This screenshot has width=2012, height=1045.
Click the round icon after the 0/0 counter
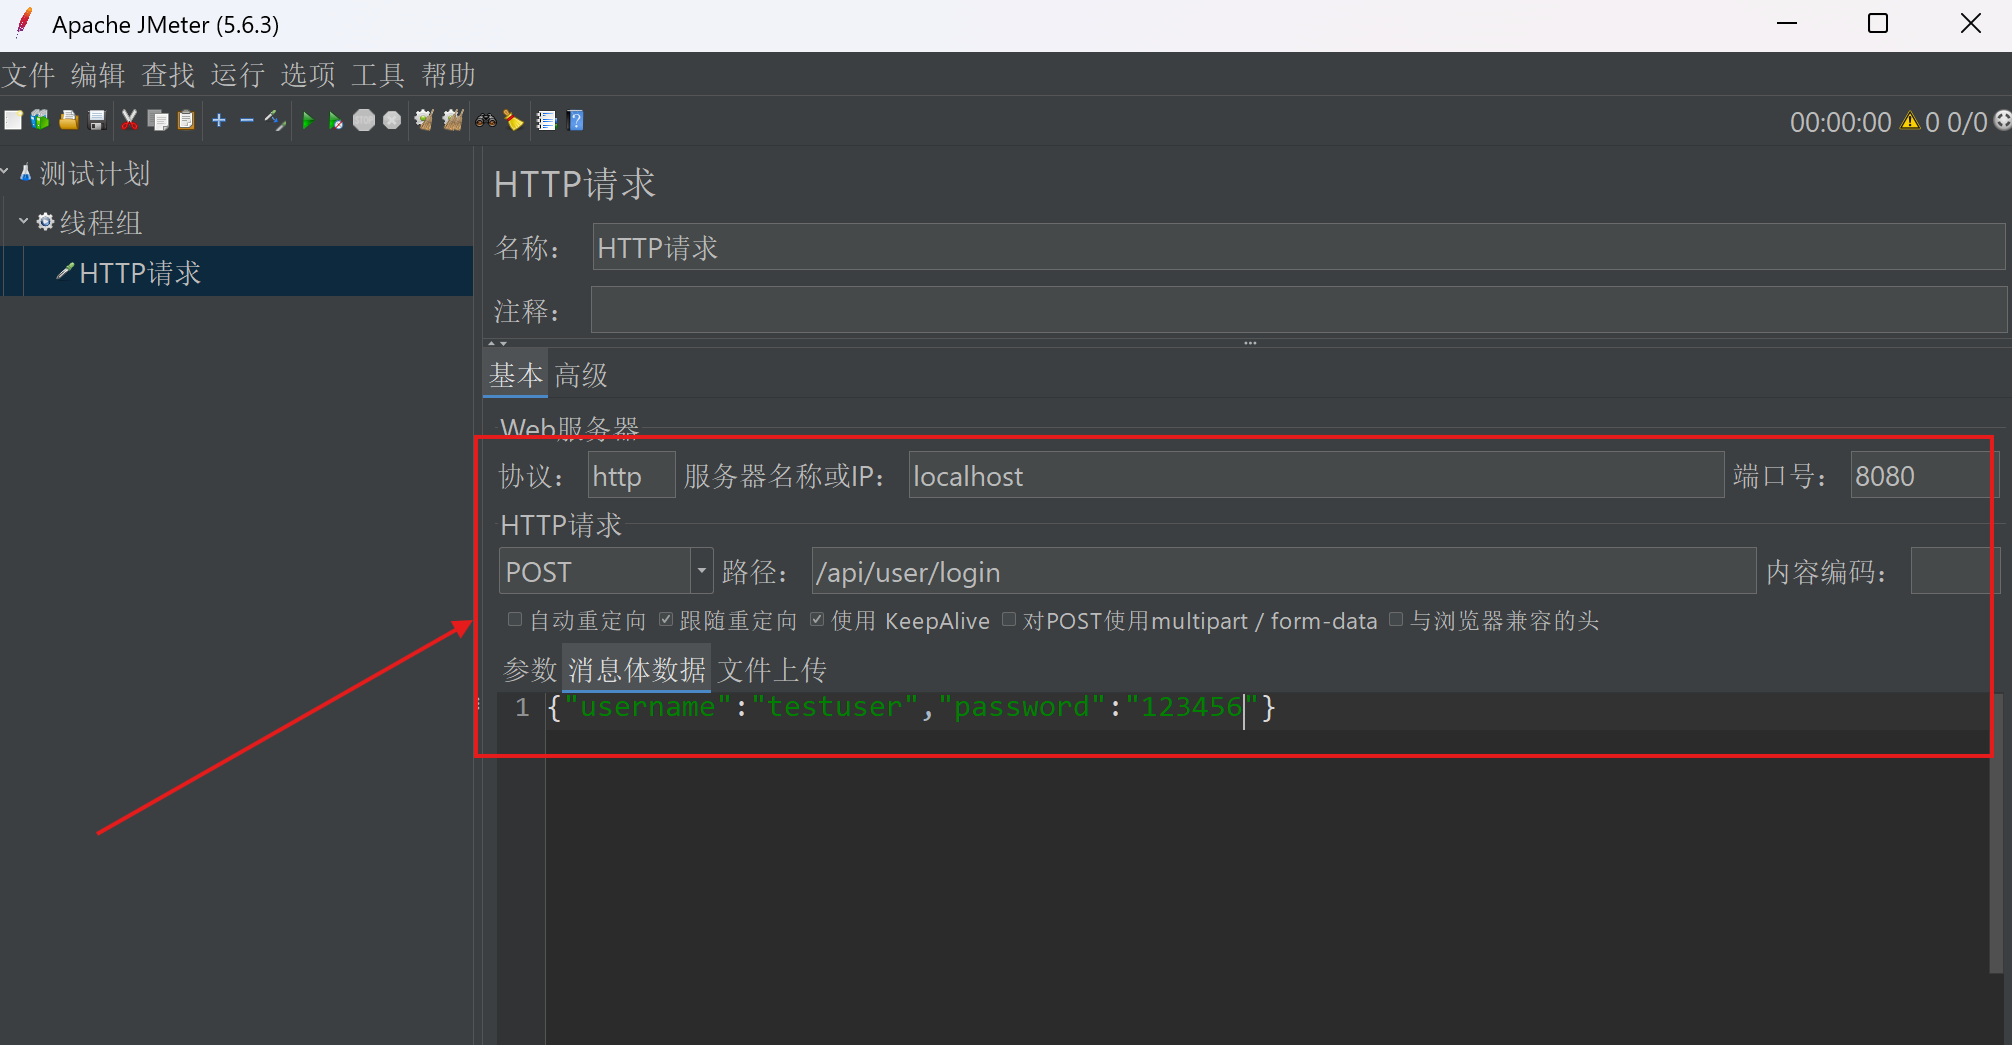pyautogui.click(x=2002, y=121)
